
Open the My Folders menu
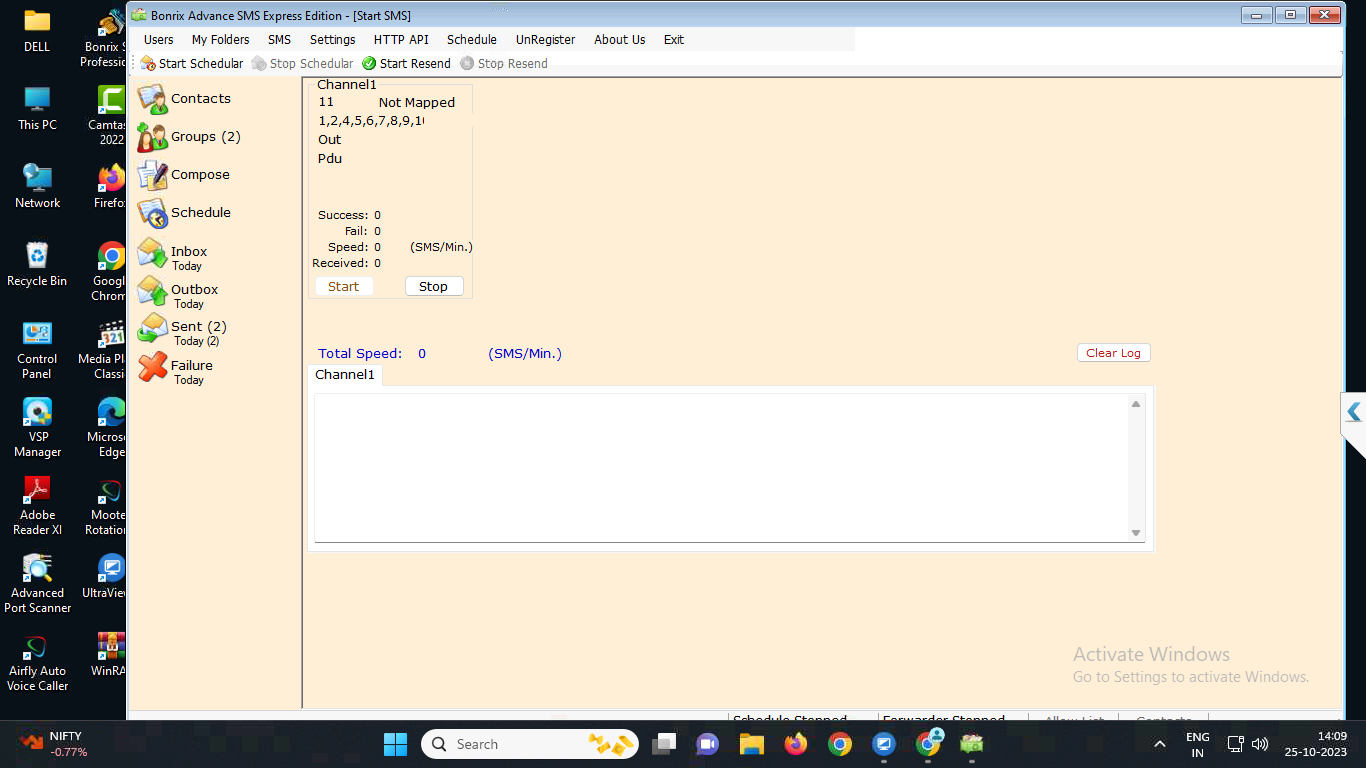[221, 40]
